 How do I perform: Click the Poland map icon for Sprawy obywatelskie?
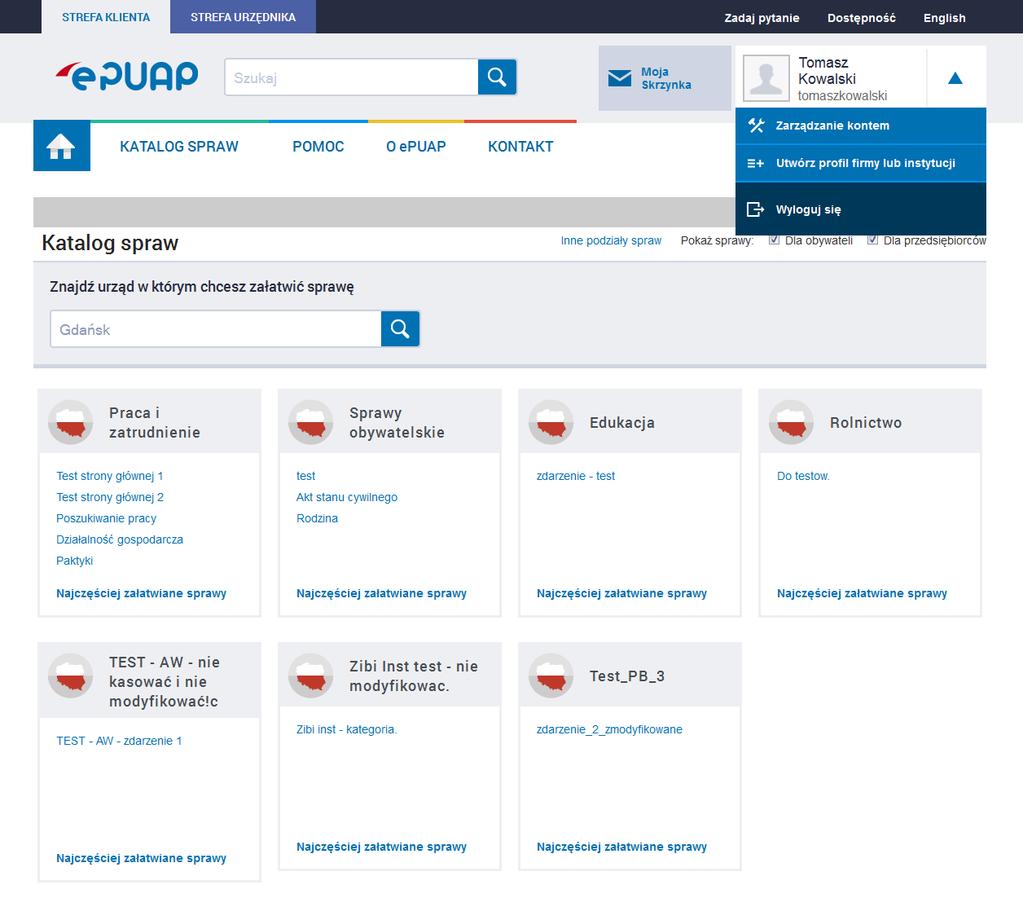pyautogui.click(x=311, y=422)
